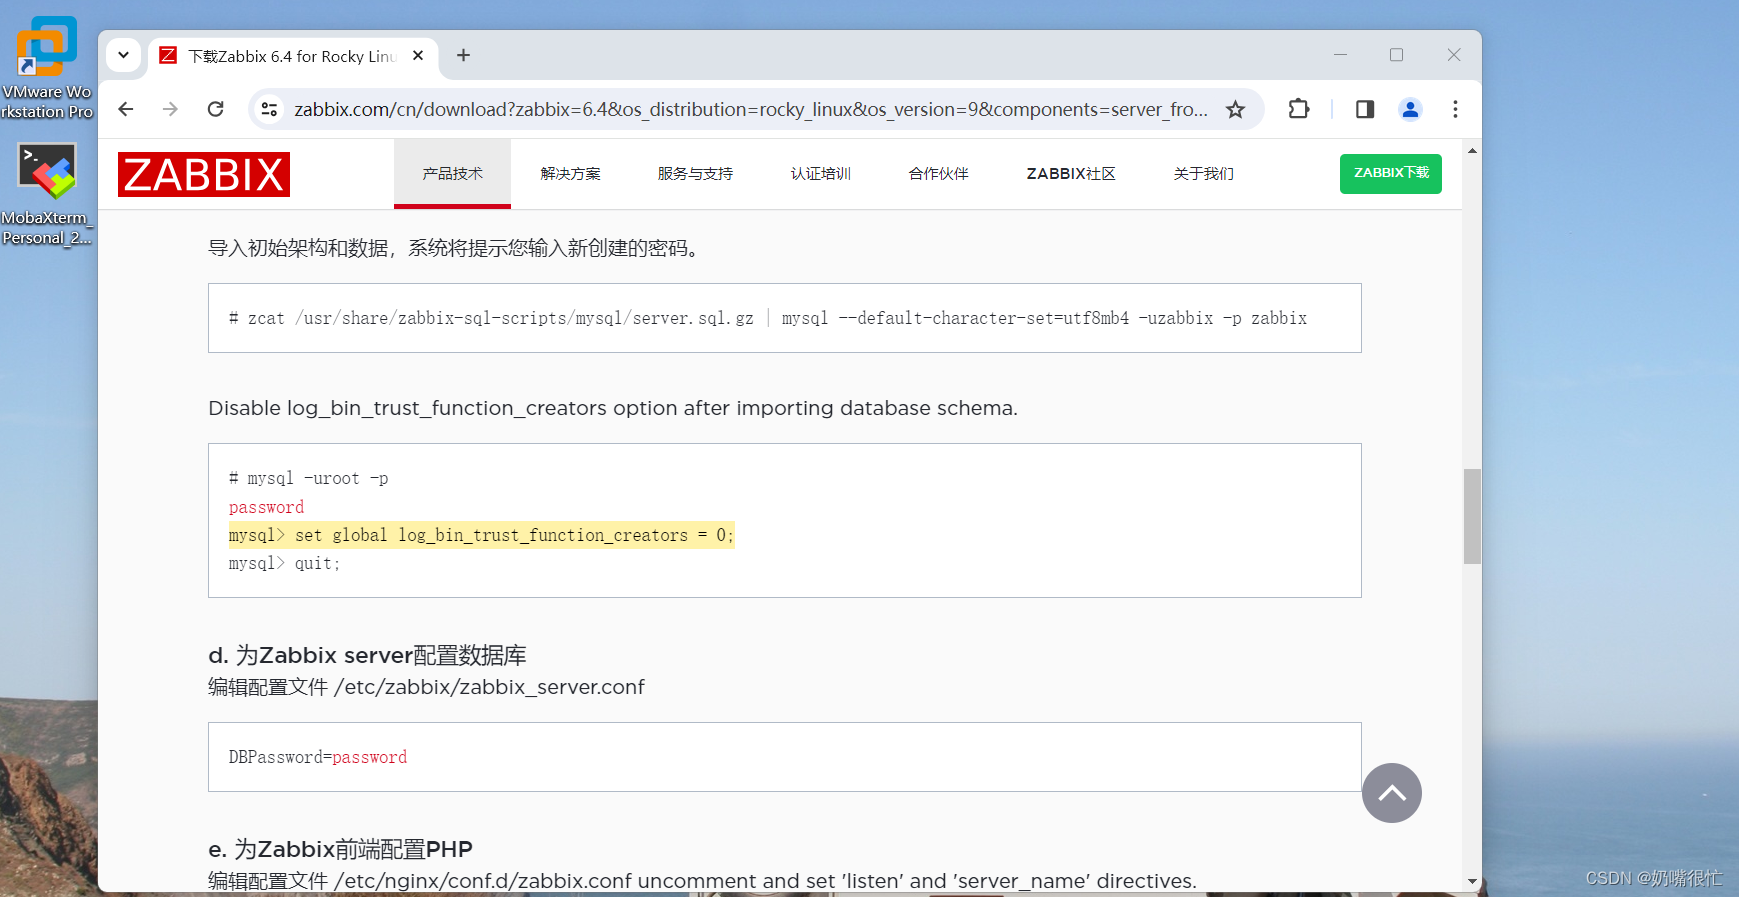Open the 关于我们 menu

click(1203, 173)
